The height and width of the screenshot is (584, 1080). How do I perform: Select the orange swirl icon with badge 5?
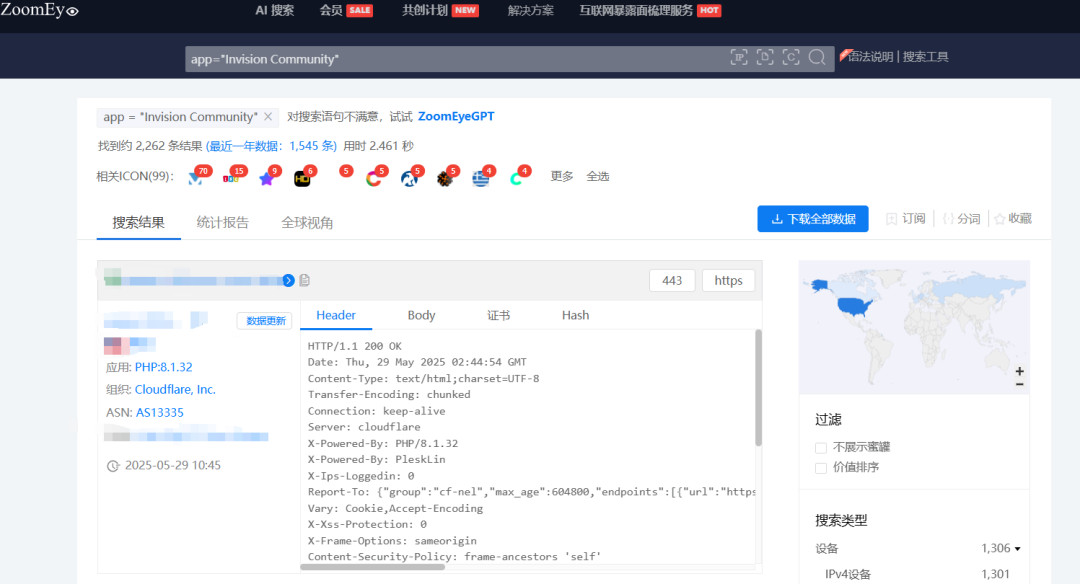coord(373,178)
